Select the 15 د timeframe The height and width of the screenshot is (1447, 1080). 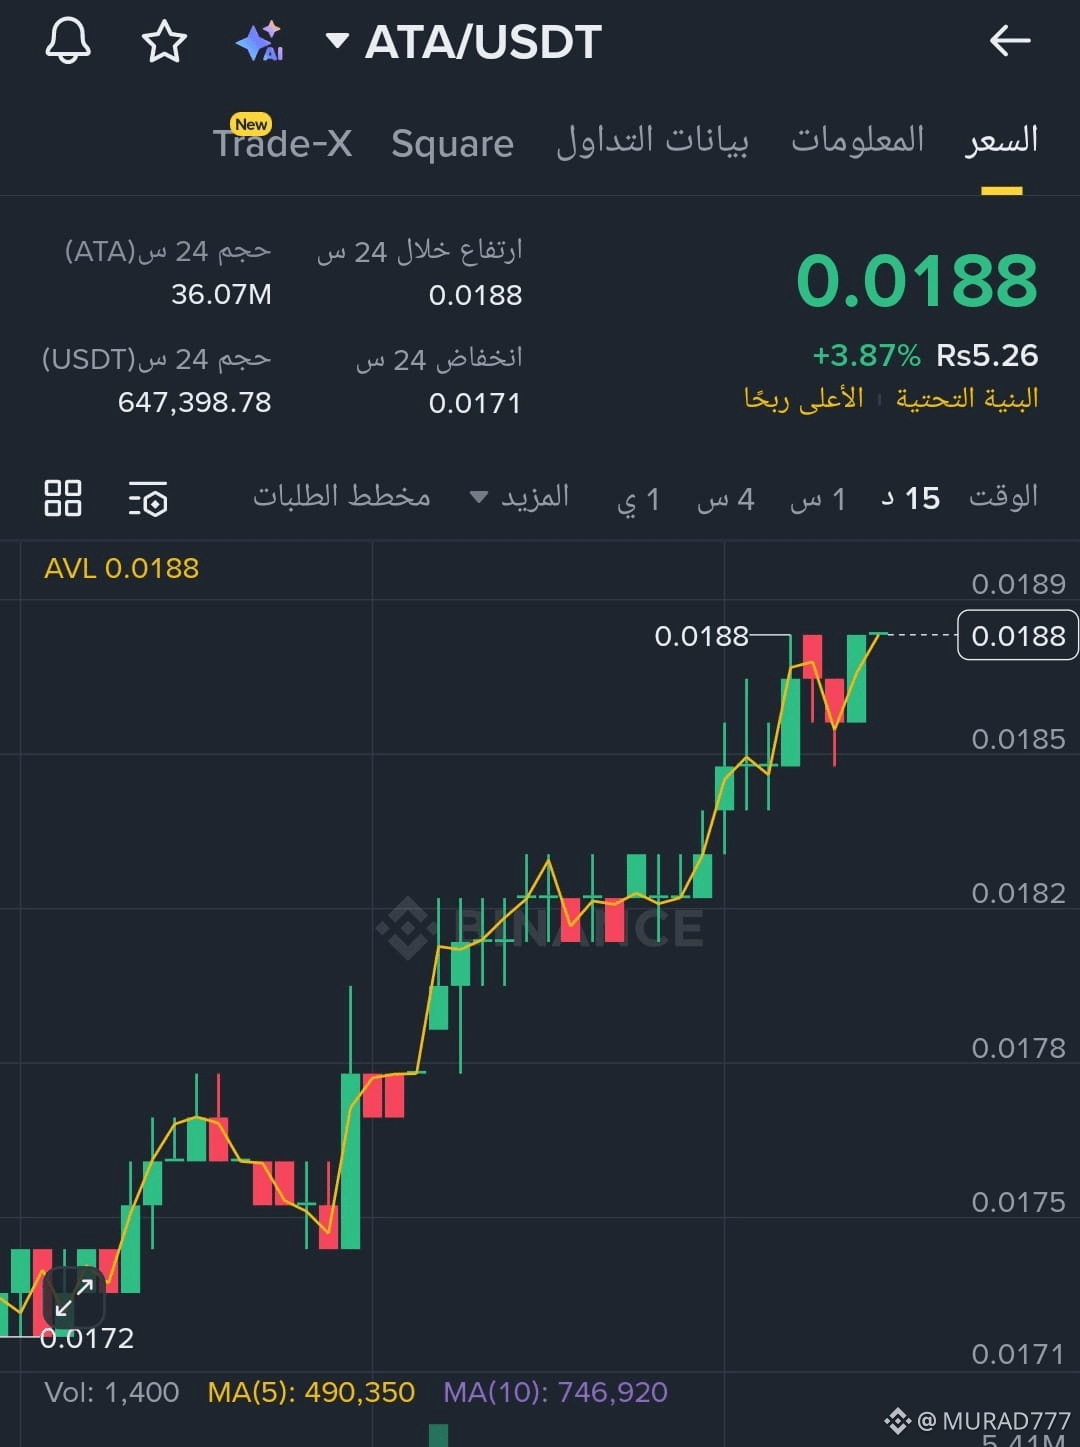(910, 498)
